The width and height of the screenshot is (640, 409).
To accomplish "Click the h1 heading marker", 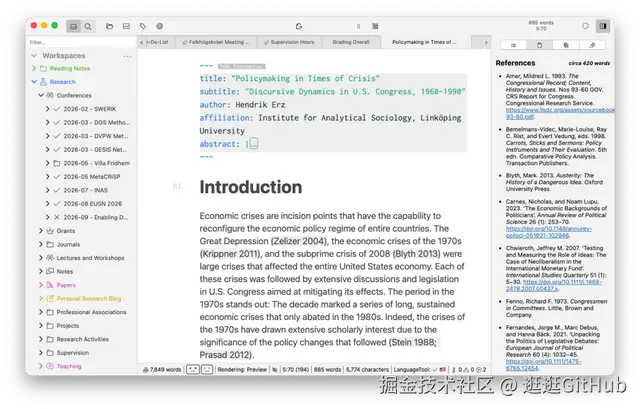I will [x=177, y=186].
